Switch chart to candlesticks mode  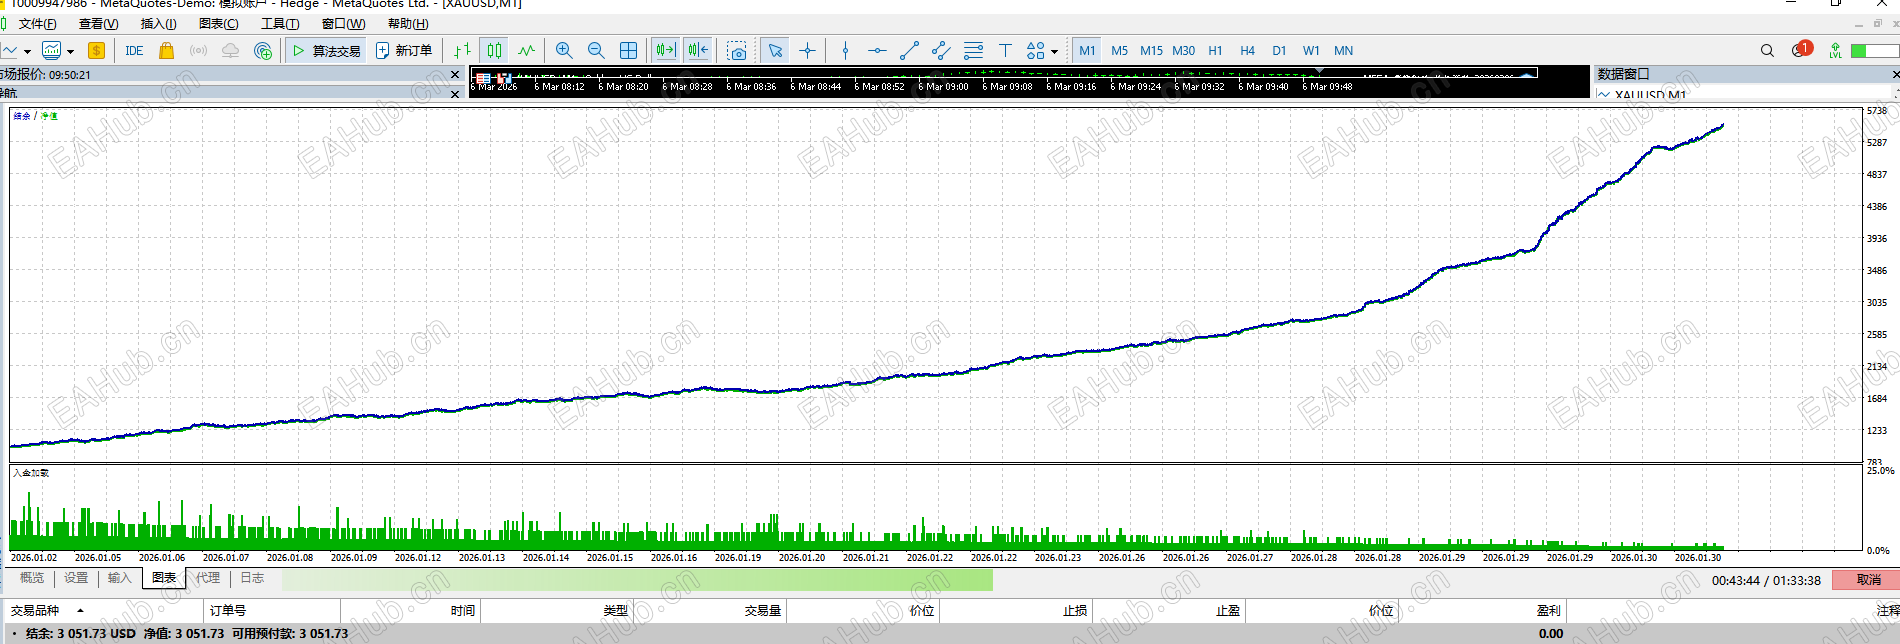click(x=494, y=50)
